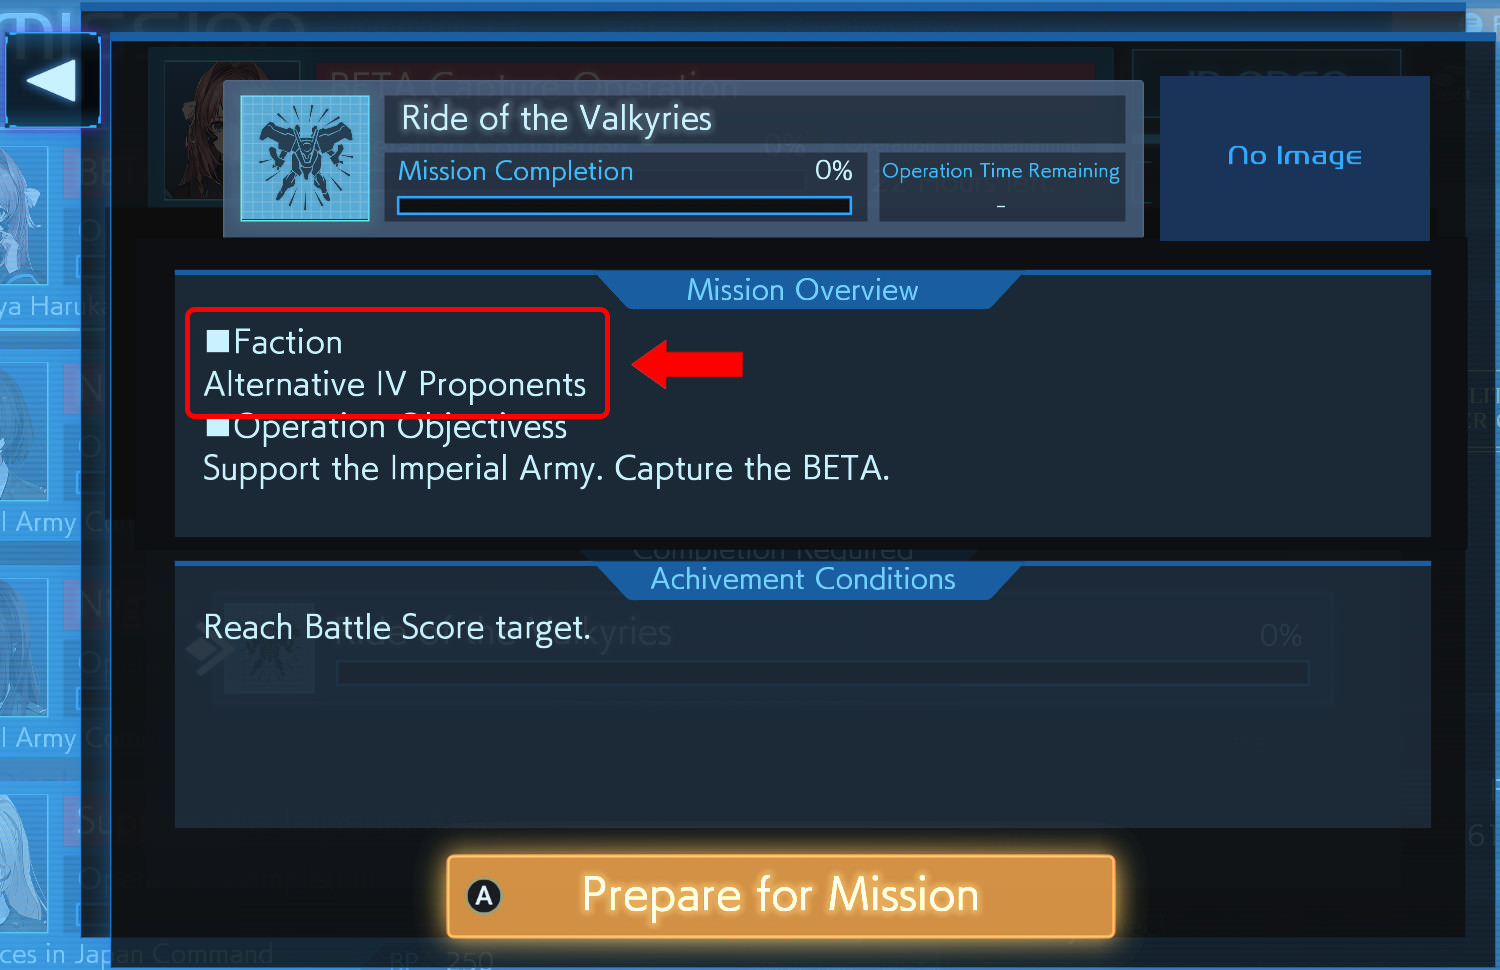Select the bottom character portrait on the left
The width and height of the screenshot is (1500, 970).
24,860
